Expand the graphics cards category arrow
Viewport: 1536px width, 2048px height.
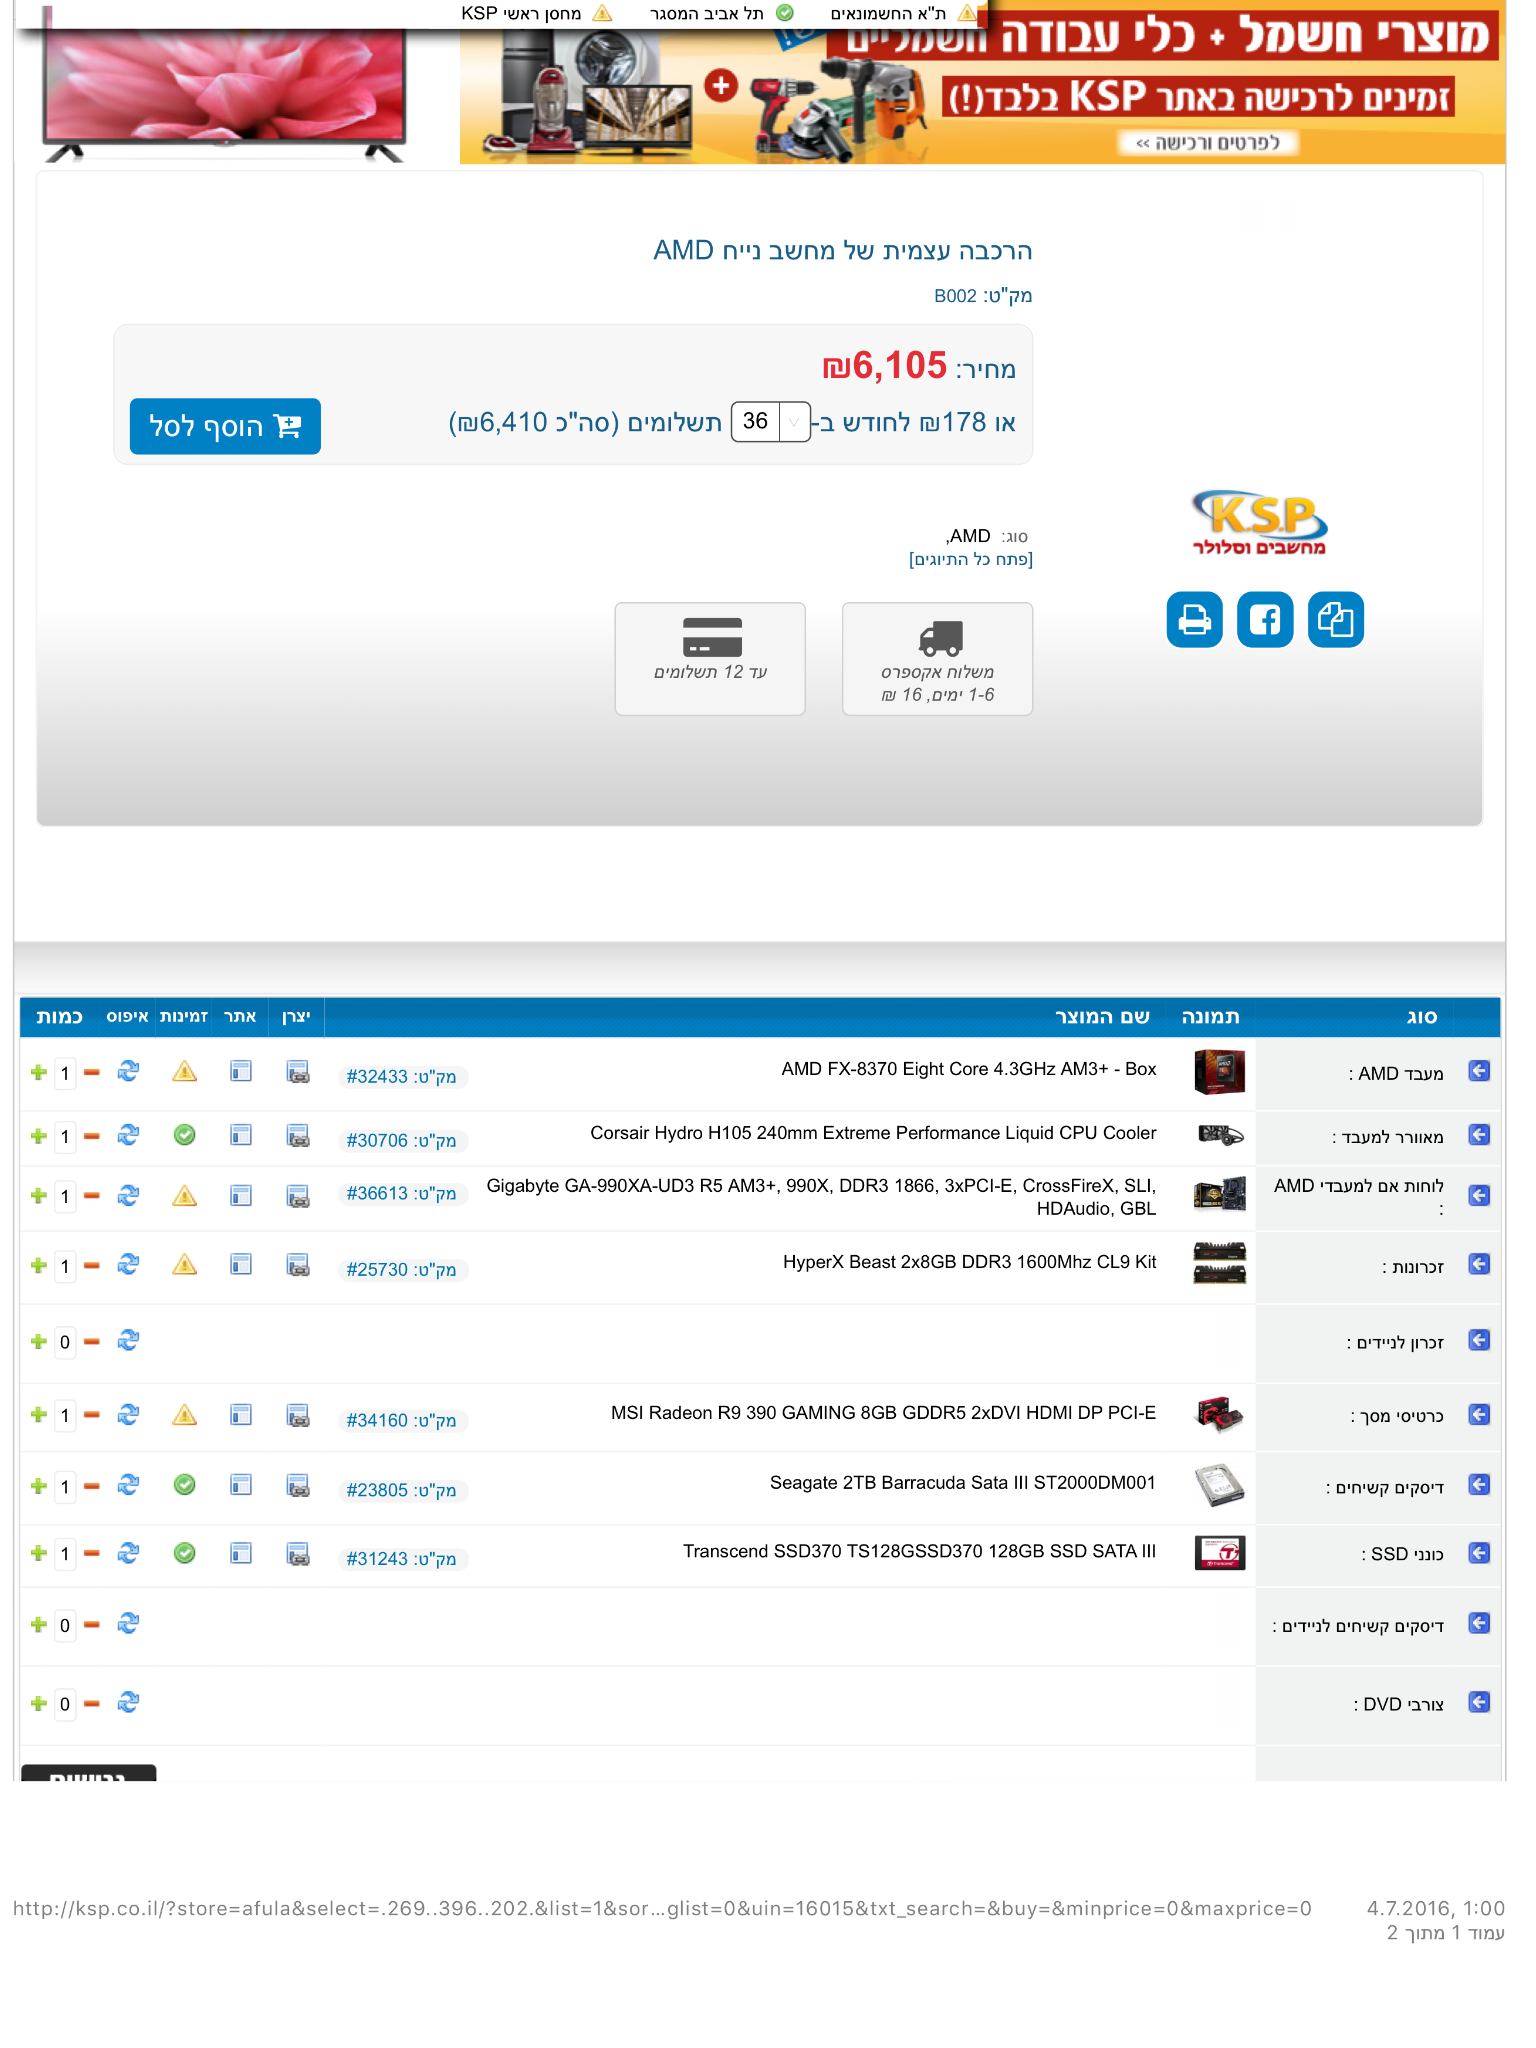(1479, 1414)
